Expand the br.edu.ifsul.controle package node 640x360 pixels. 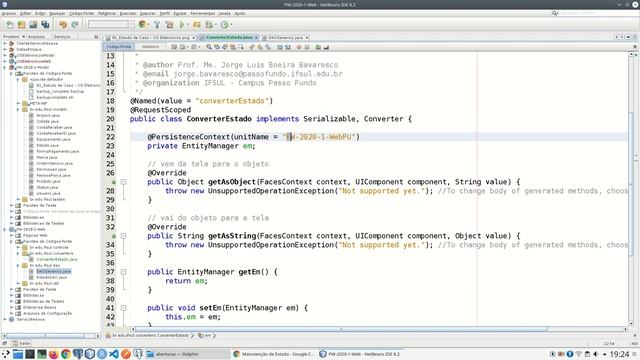point(18,247)
